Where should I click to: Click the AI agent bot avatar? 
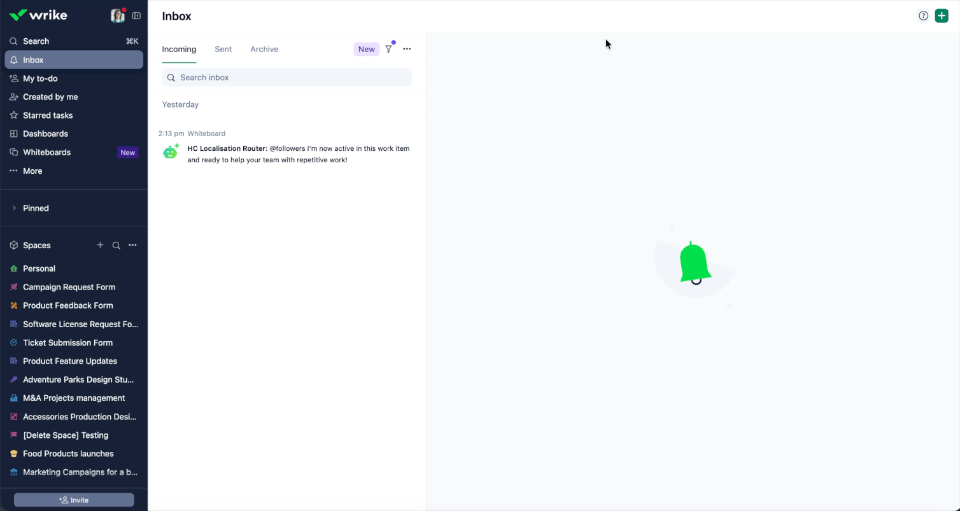(171, 151)
